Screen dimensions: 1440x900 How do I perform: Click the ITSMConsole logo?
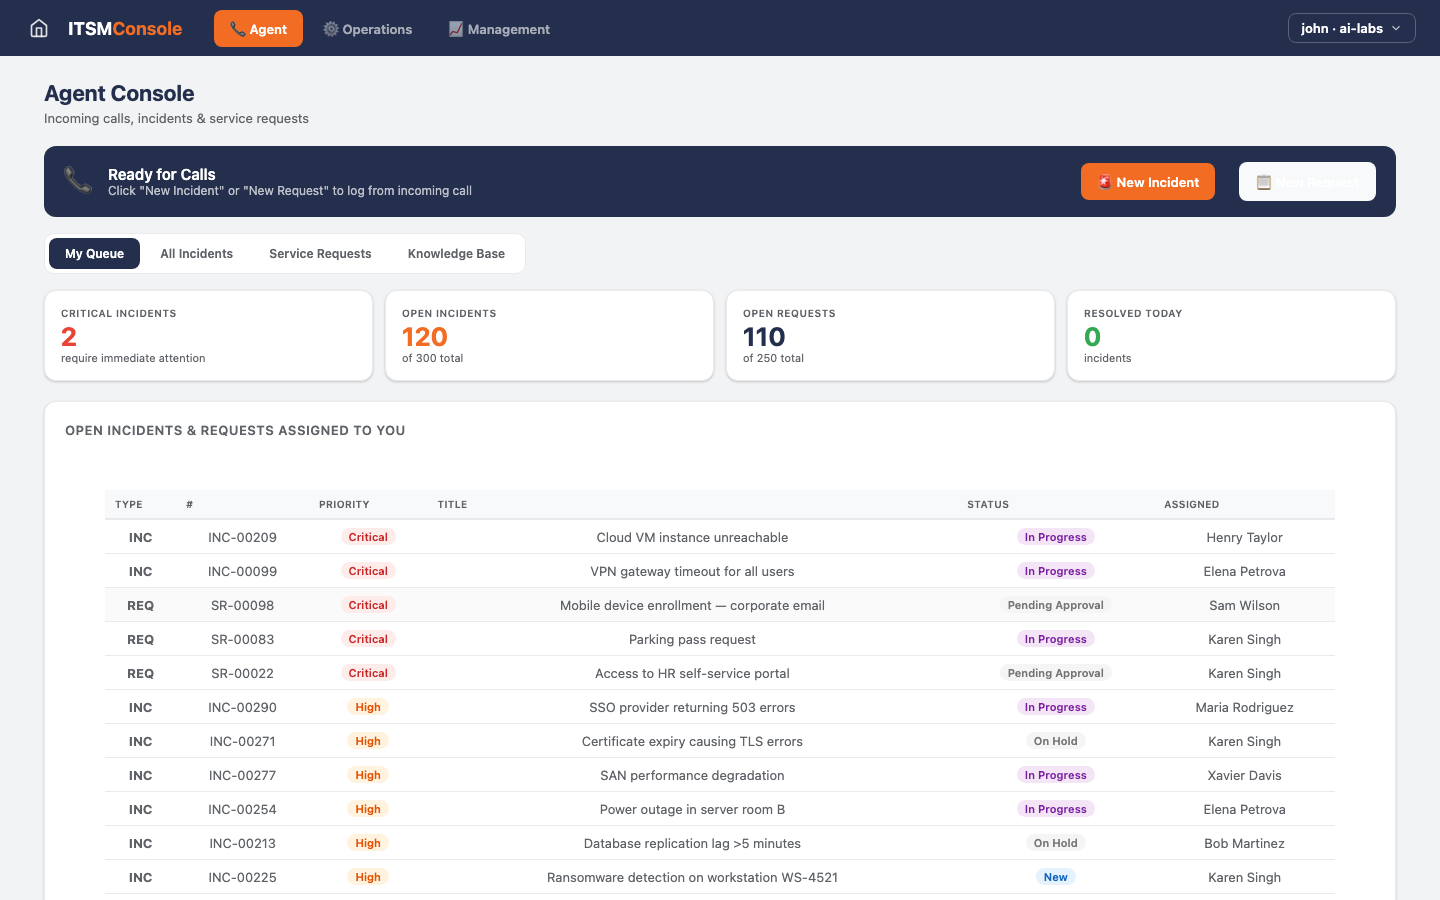[x=125, y=28]
